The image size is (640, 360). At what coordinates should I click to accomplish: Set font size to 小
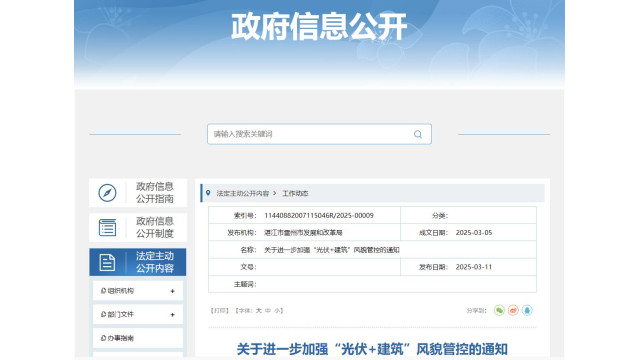click(277, 311)
